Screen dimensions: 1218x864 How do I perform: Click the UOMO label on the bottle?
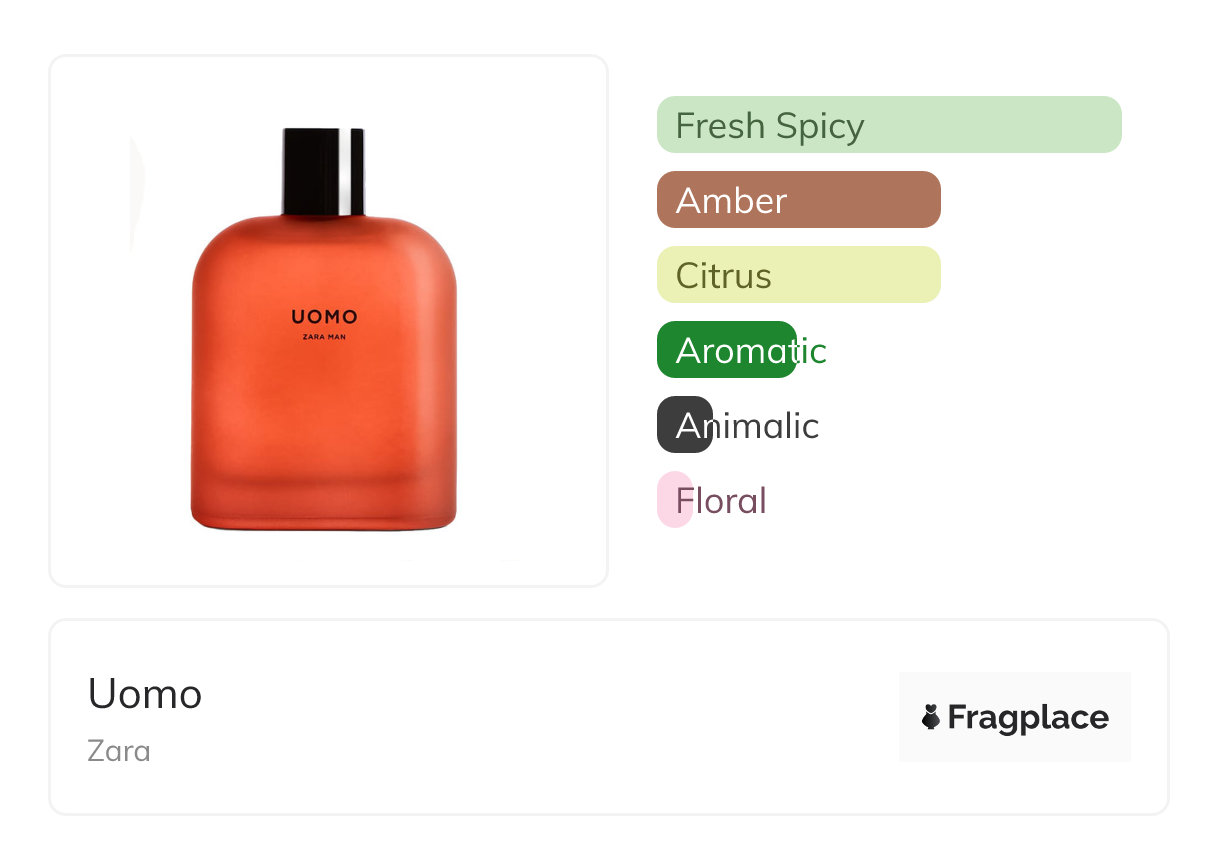point(324,317)
